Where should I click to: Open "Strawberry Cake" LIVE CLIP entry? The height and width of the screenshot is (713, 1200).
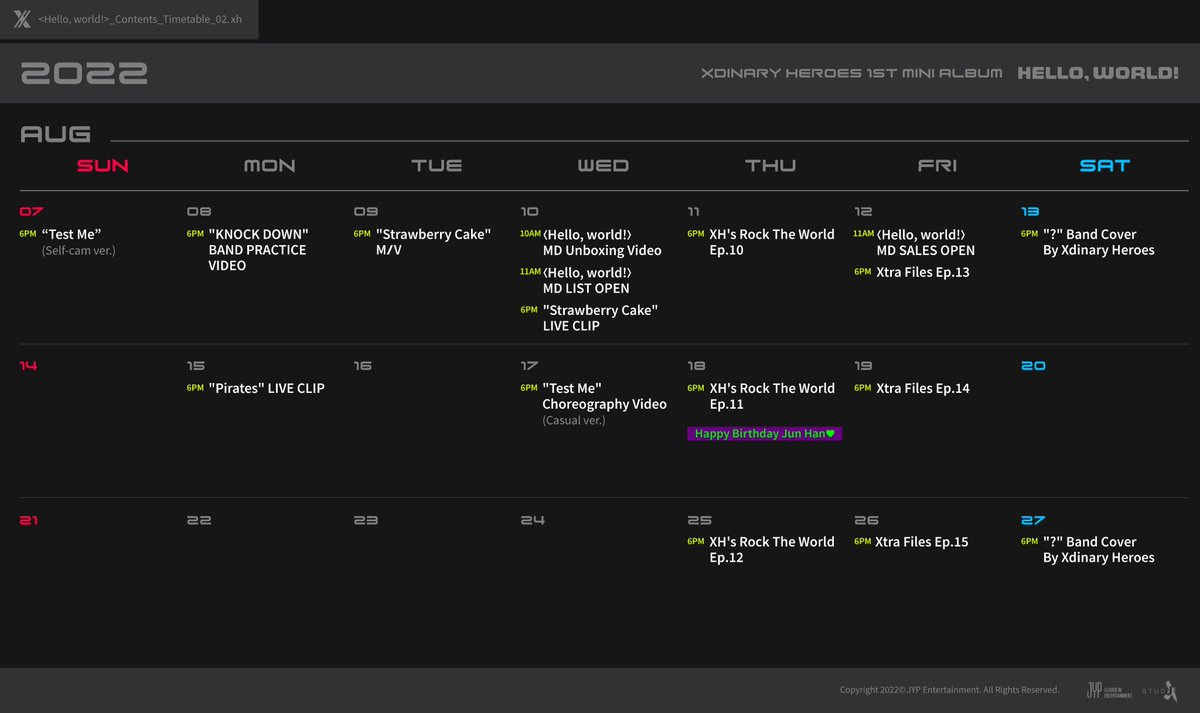[590, 318]
